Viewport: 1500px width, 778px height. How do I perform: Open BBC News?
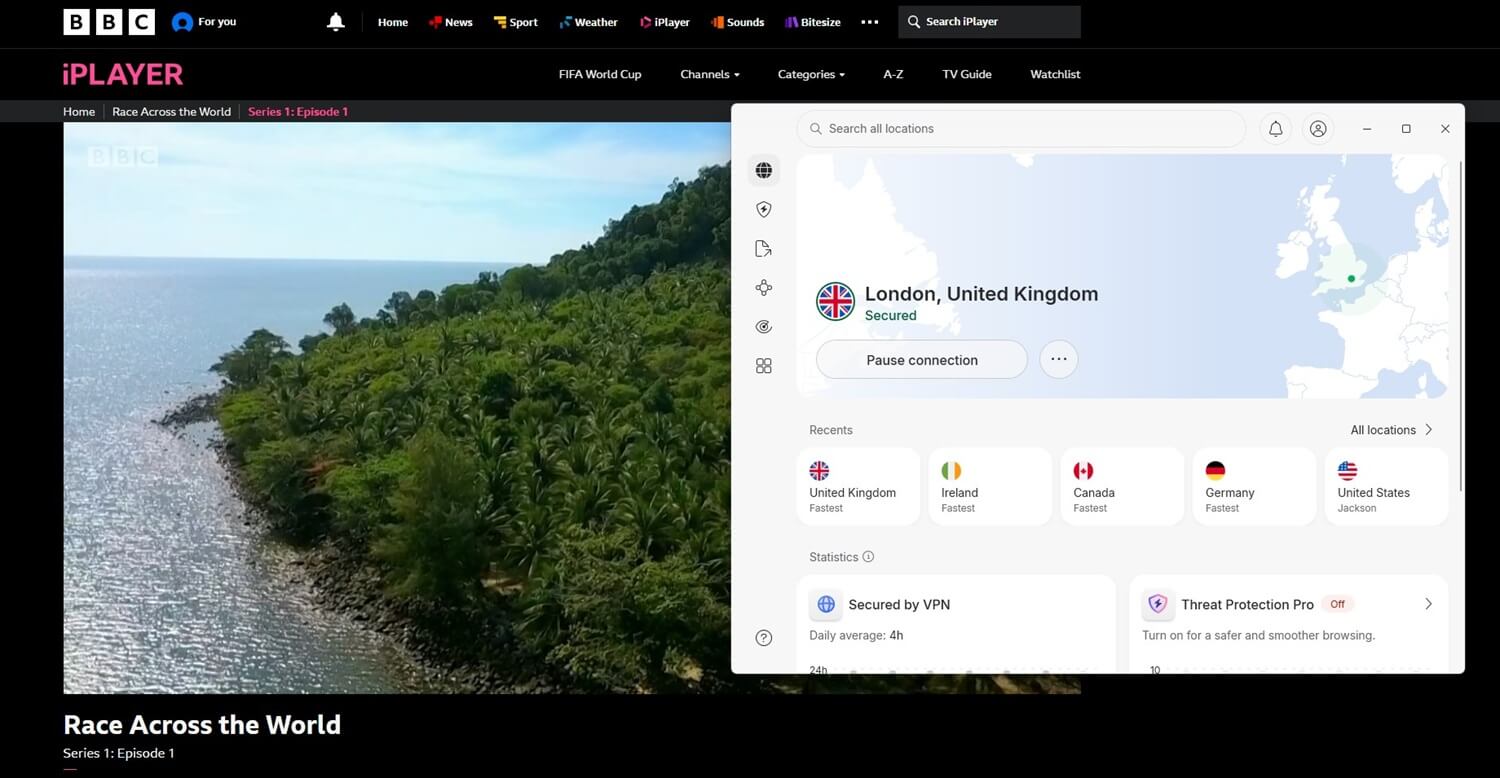(450, 22)
